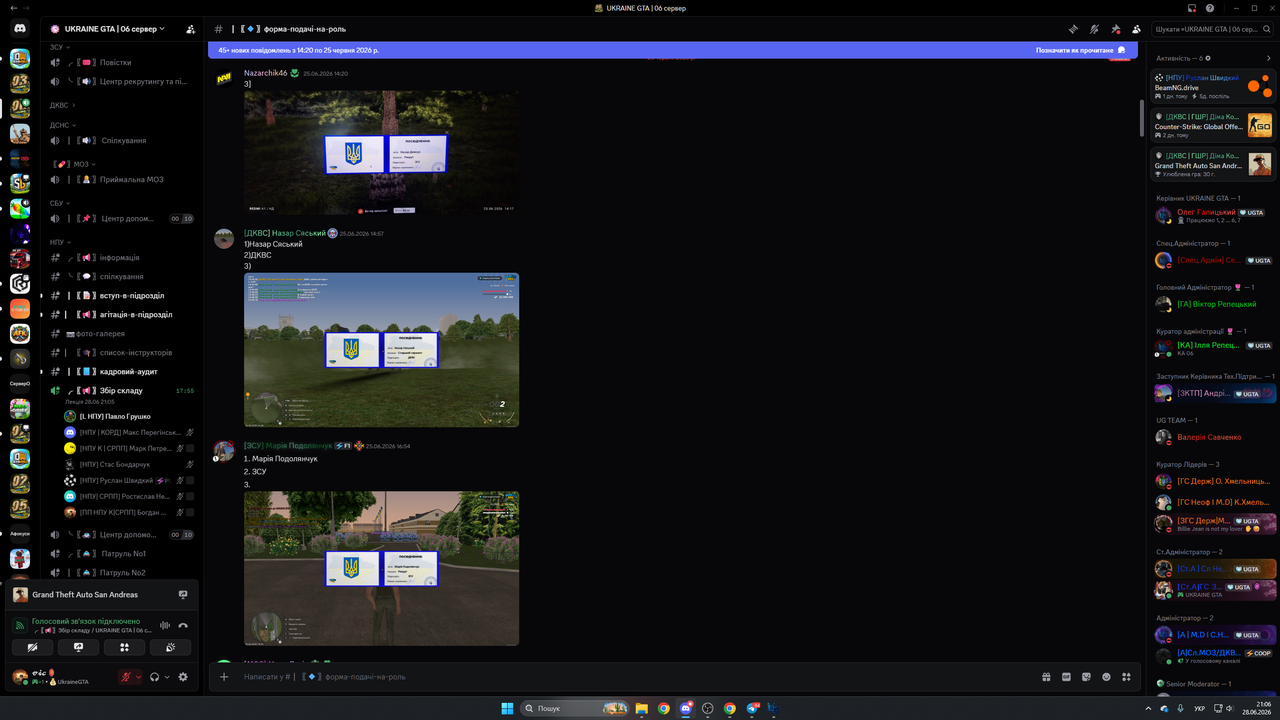This screenshot has height=720, width=1280.
Task: Open the Counter-Strike: Global Offensive activity card
Action: tap(1213, 125)
